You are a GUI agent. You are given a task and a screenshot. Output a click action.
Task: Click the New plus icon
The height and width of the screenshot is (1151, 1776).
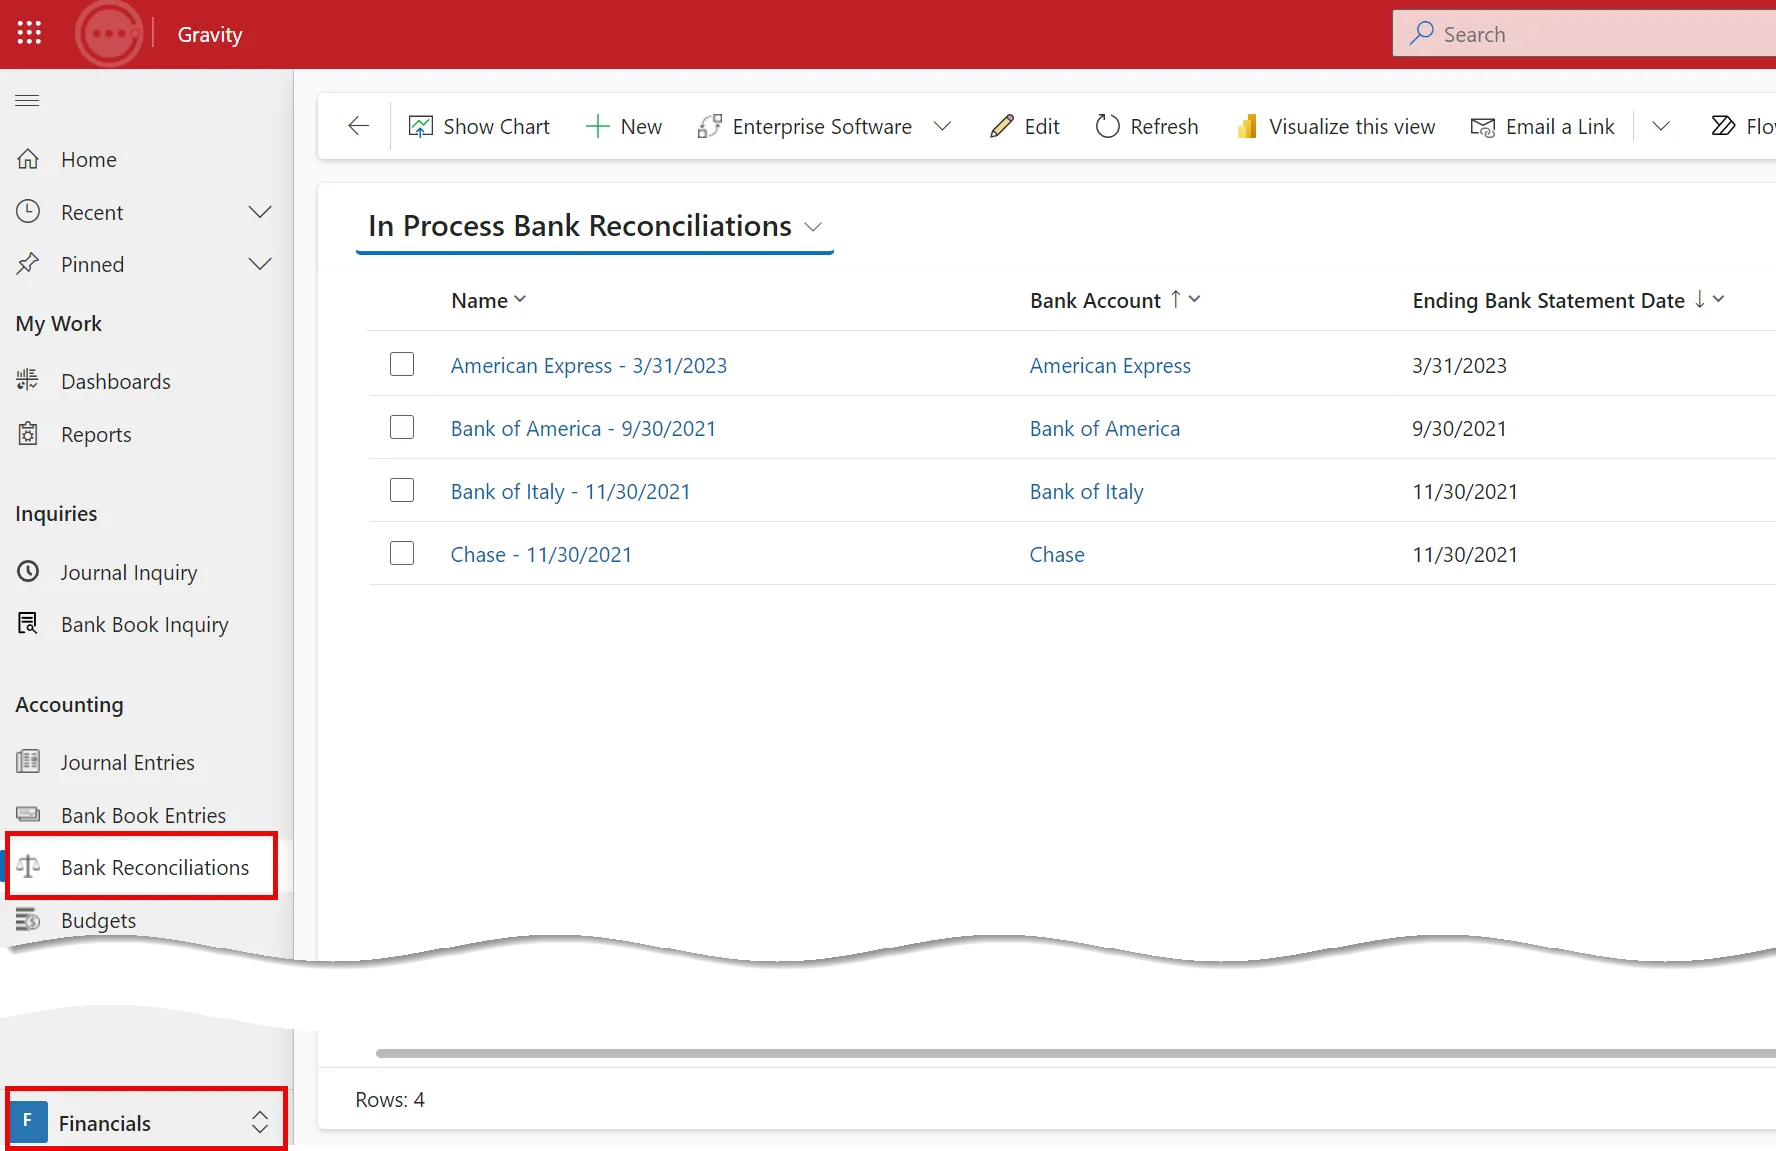pos(597,126)
